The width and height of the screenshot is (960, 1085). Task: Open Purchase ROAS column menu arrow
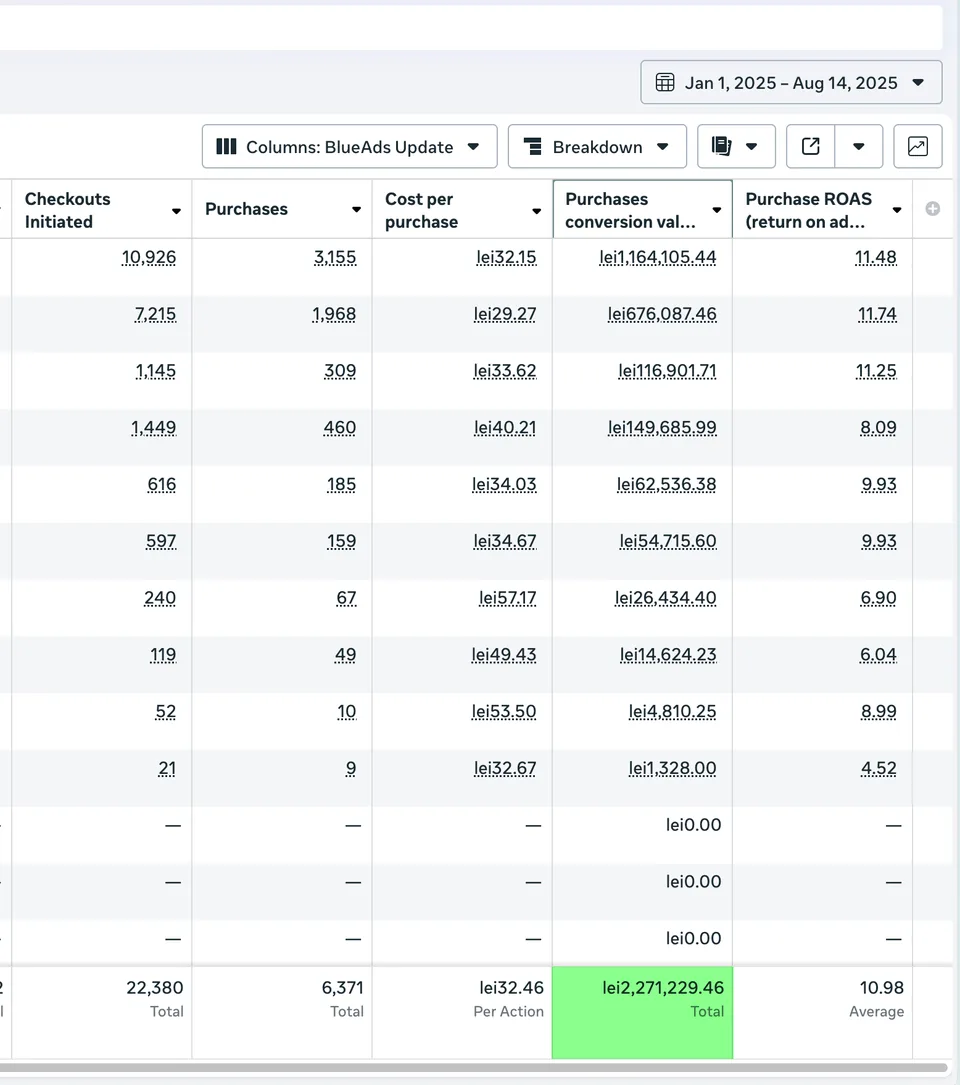897,210
